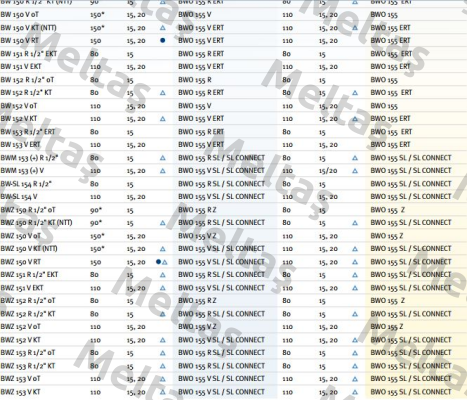Select the BW-SL 154 R 1/2" entry
The height and width of the screenshot is (400, 467).
26,184
